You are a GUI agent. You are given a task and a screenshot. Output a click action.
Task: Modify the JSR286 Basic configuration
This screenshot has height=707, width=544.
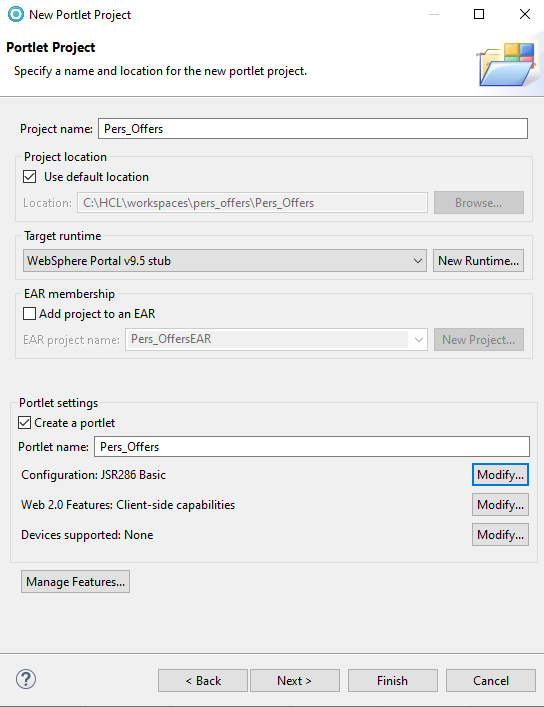[x=500, y=475]
